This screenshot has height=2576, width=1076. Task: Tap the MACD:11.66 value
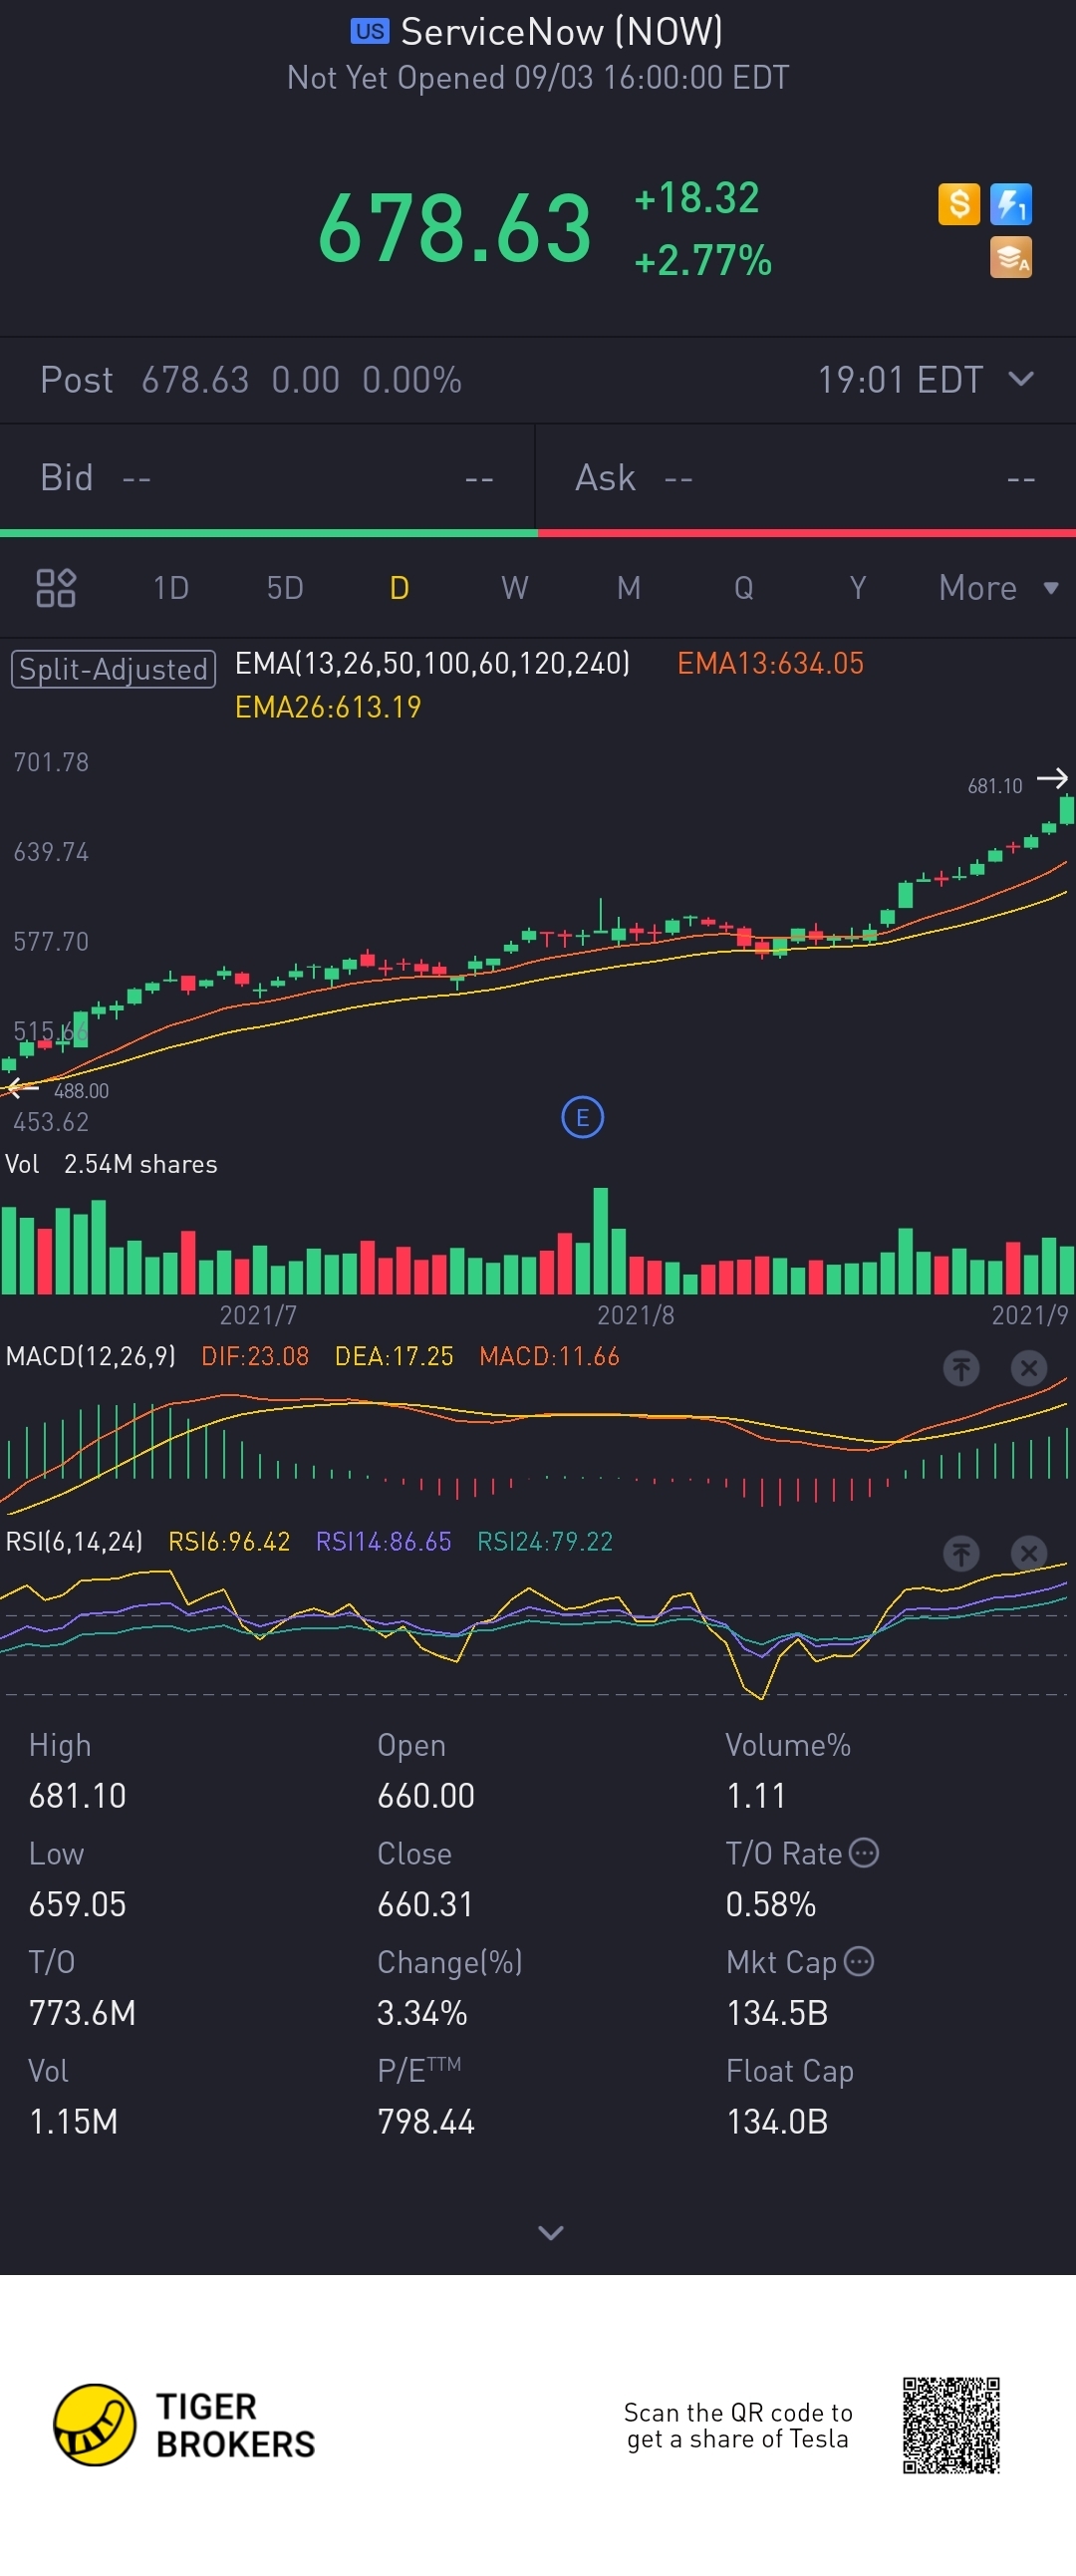(x=549, y=1356)
